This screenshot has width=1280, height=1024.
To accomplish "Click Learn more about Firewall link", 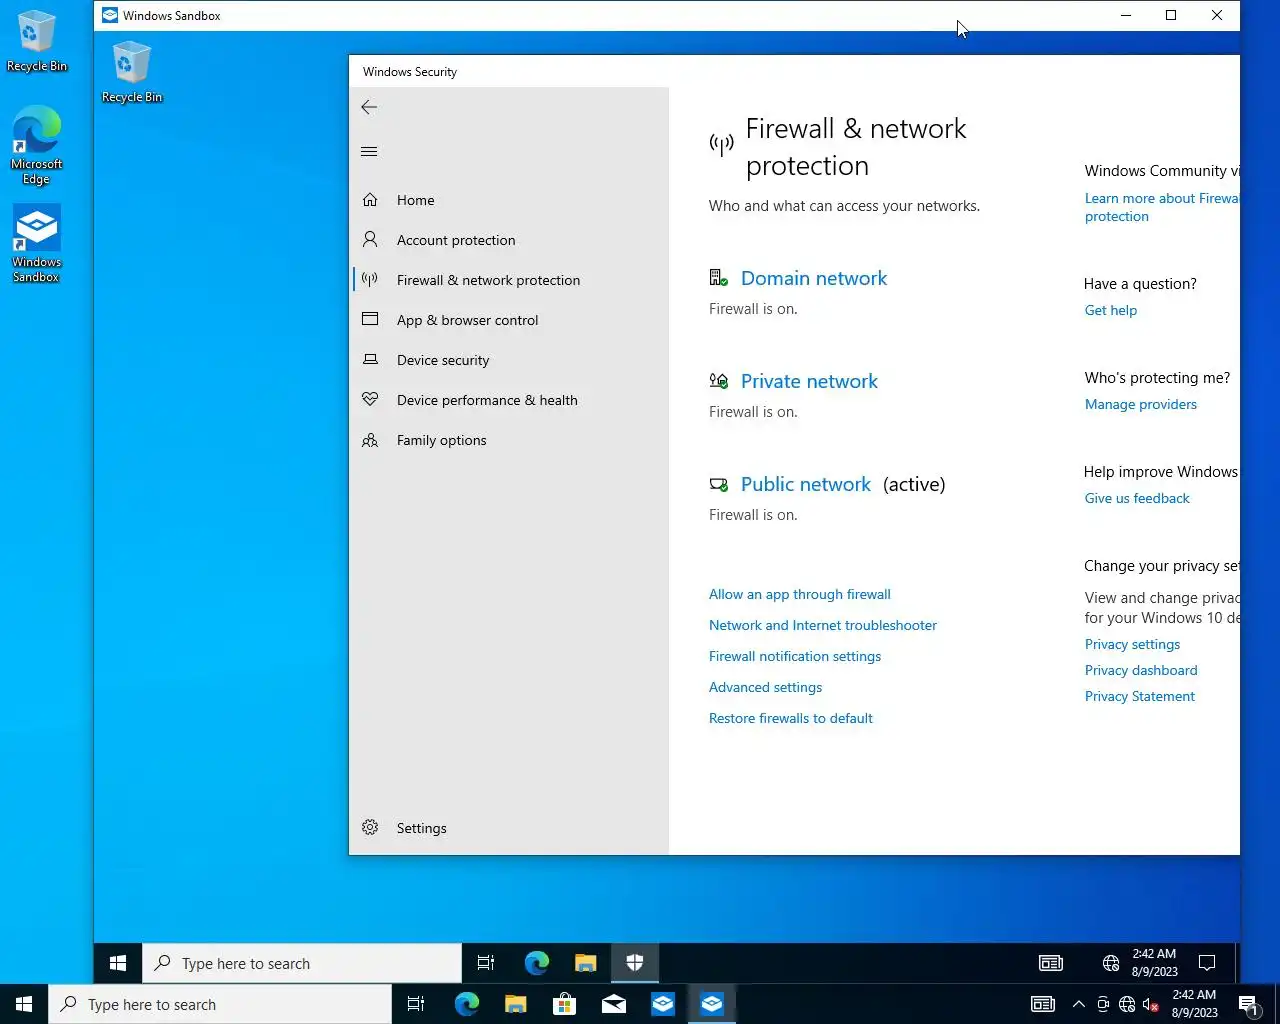I will click(x=1162, y=207).
